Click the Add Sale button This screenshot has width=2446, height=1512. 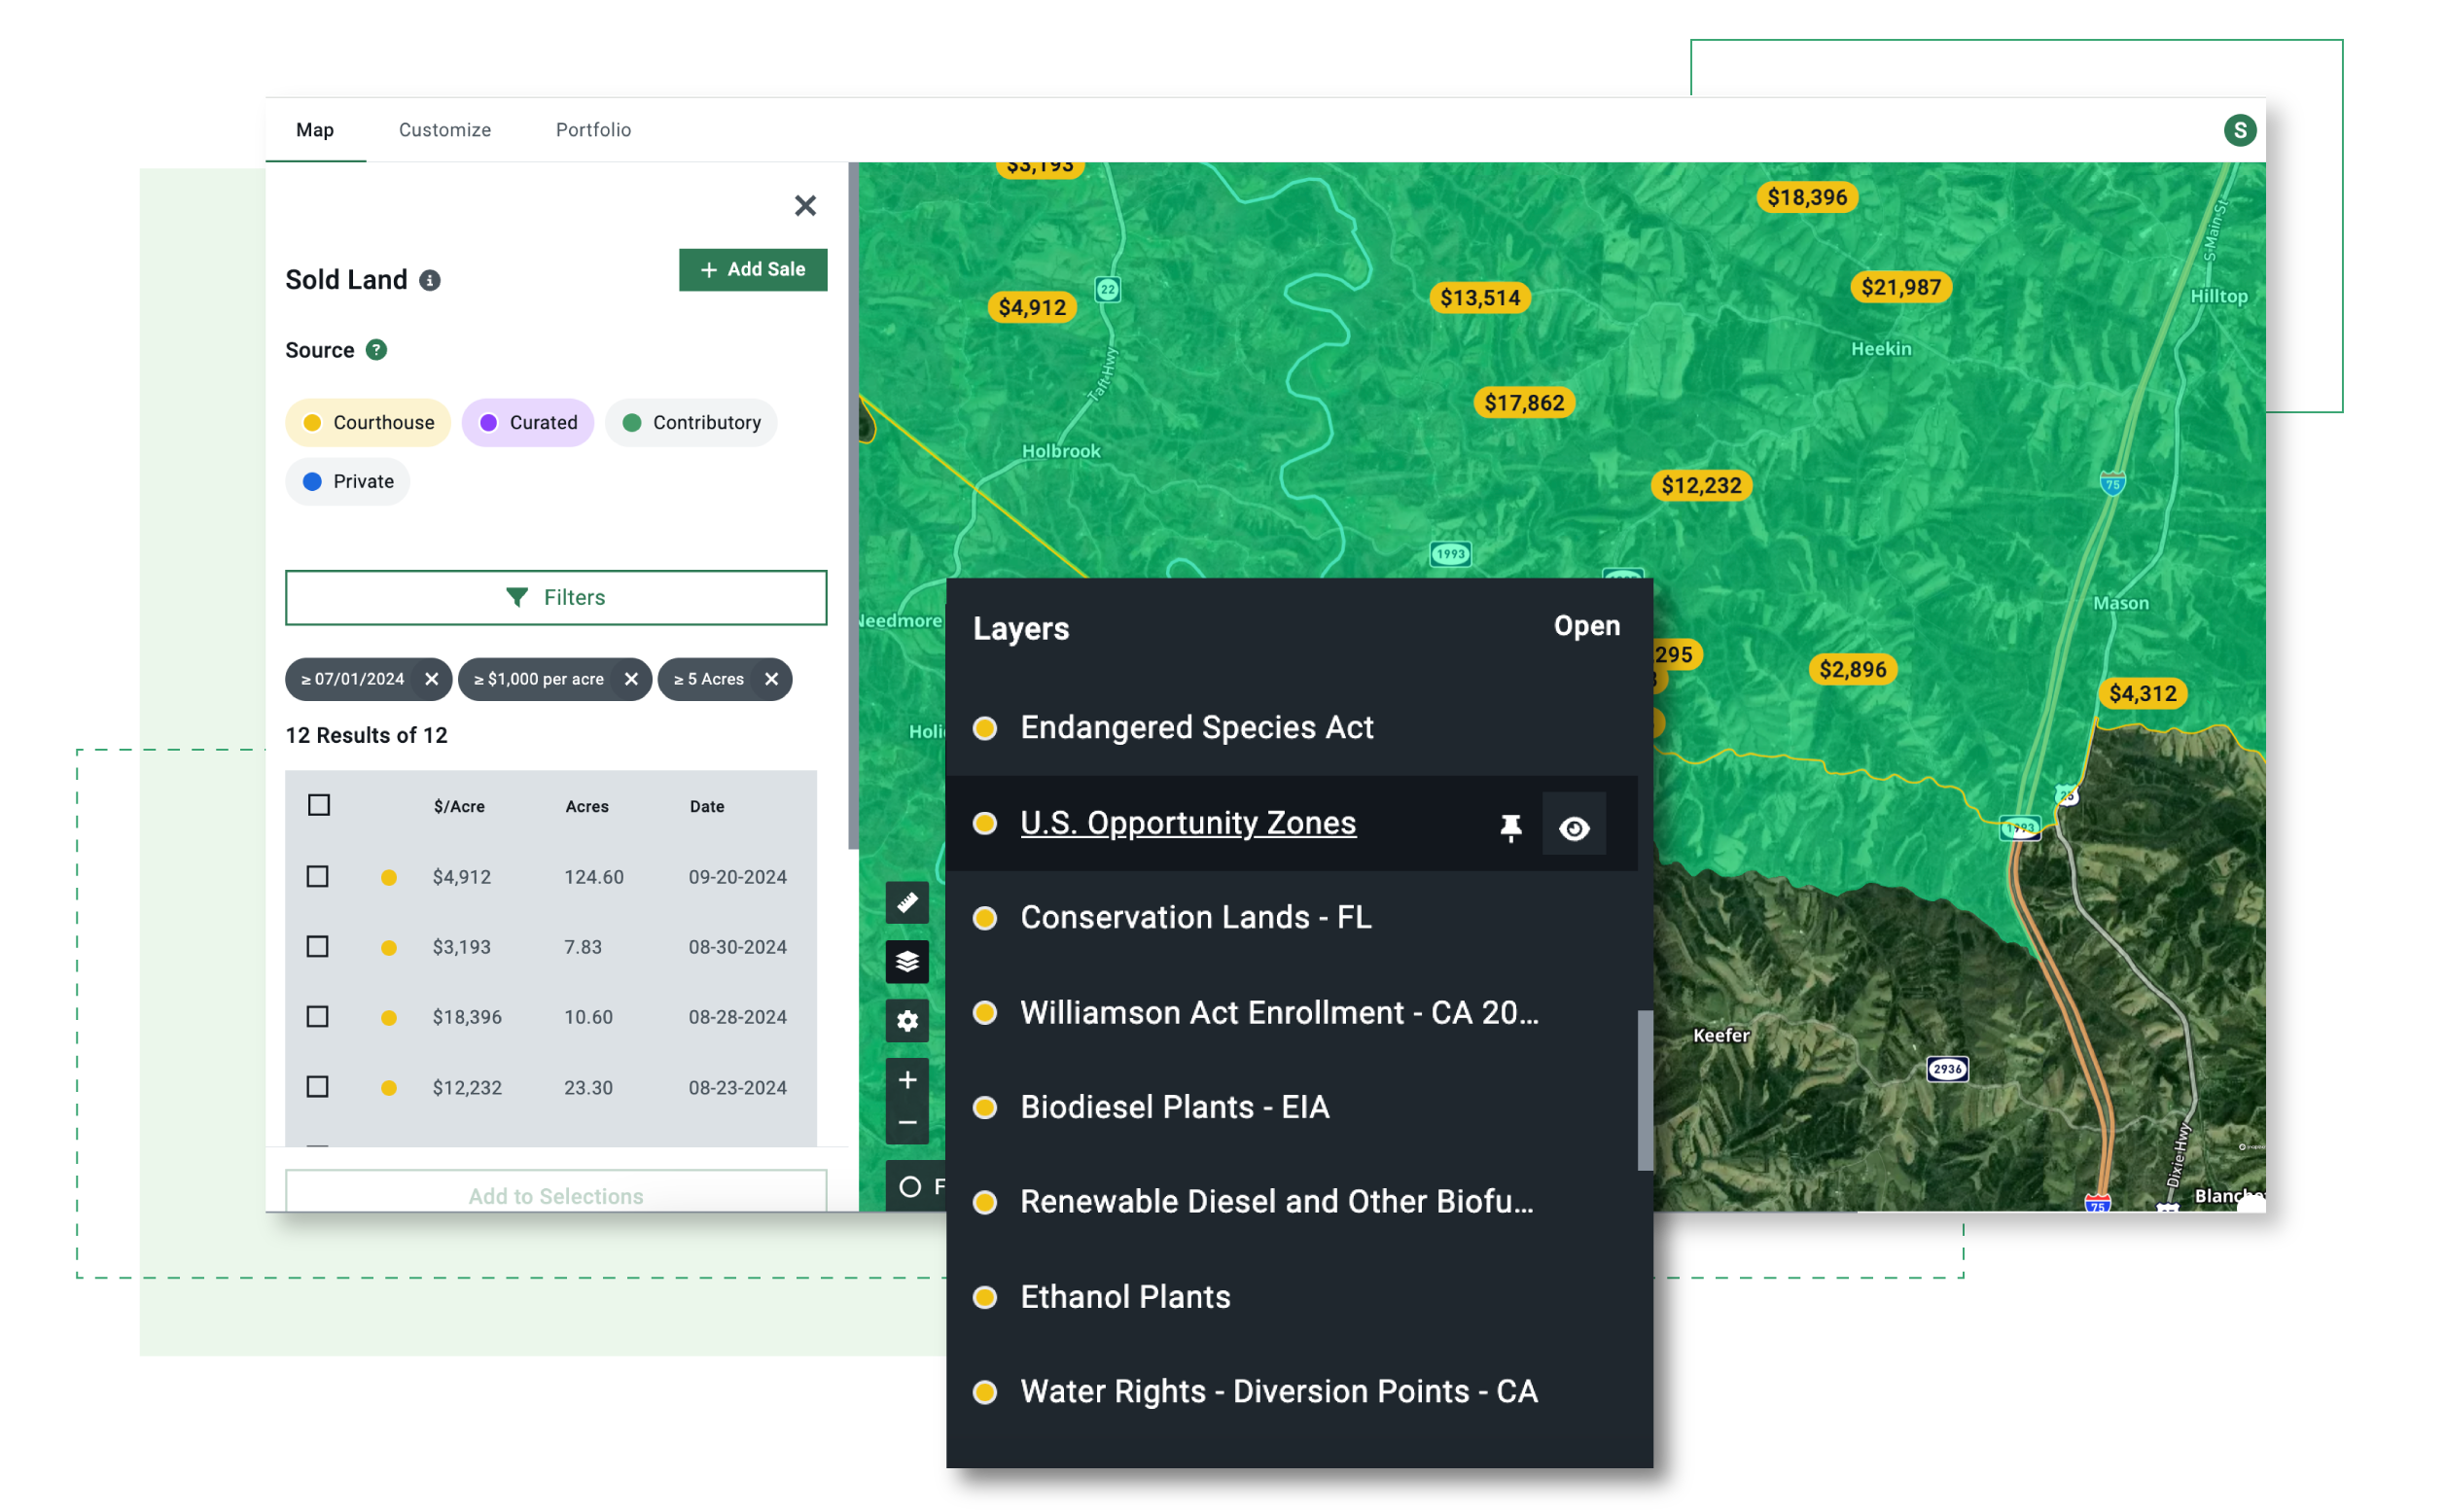(753, 269)
